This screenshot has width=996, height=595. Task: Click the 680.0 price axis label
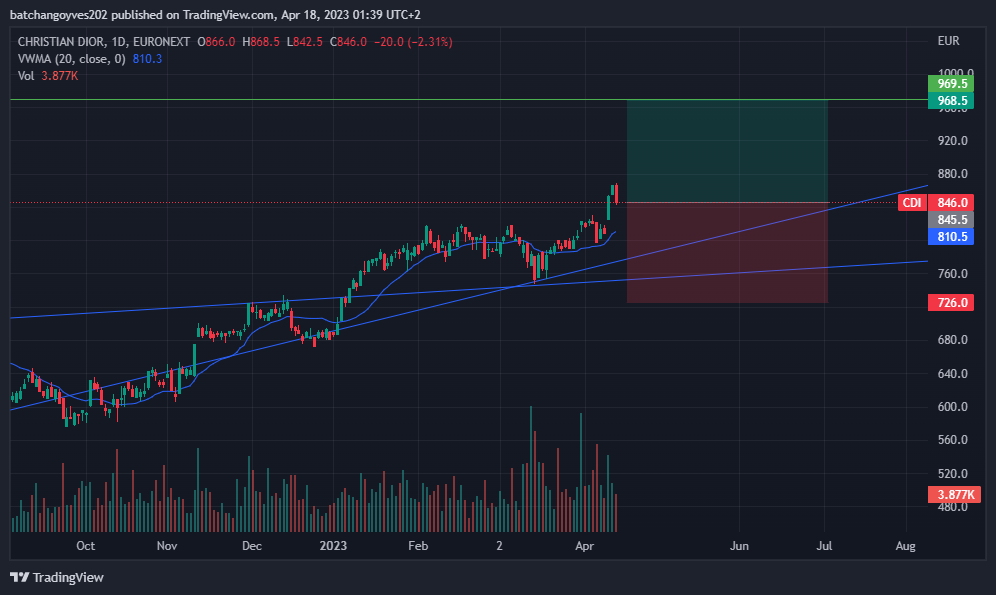tap(953, 340)
